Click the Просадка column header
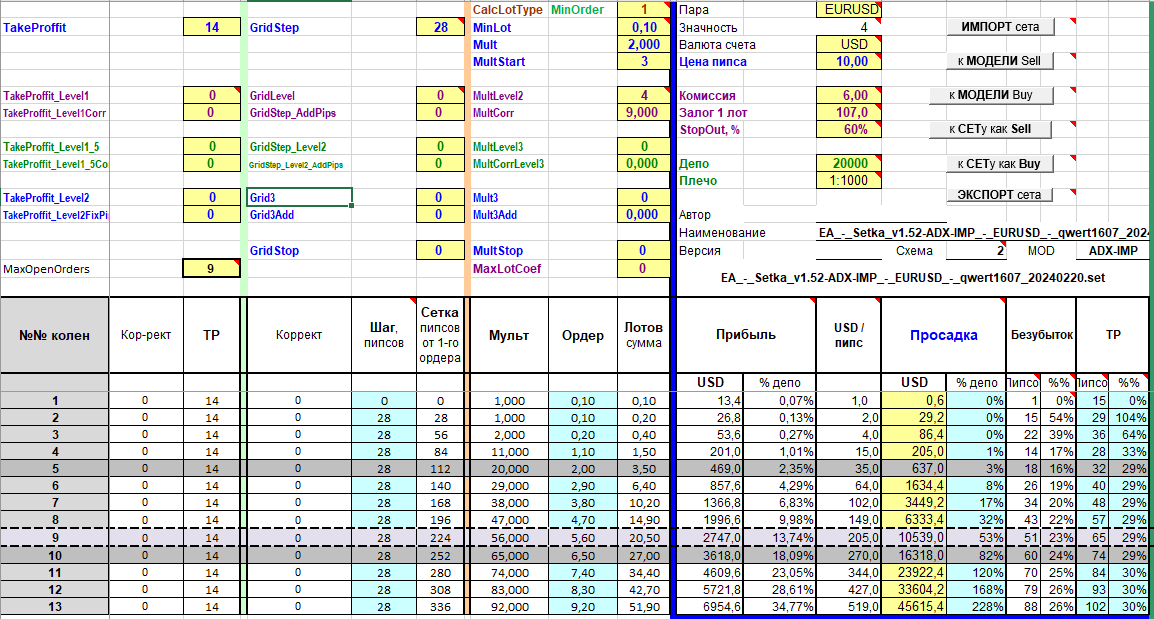Screen dimensions: 1154x619 (944, 336)
